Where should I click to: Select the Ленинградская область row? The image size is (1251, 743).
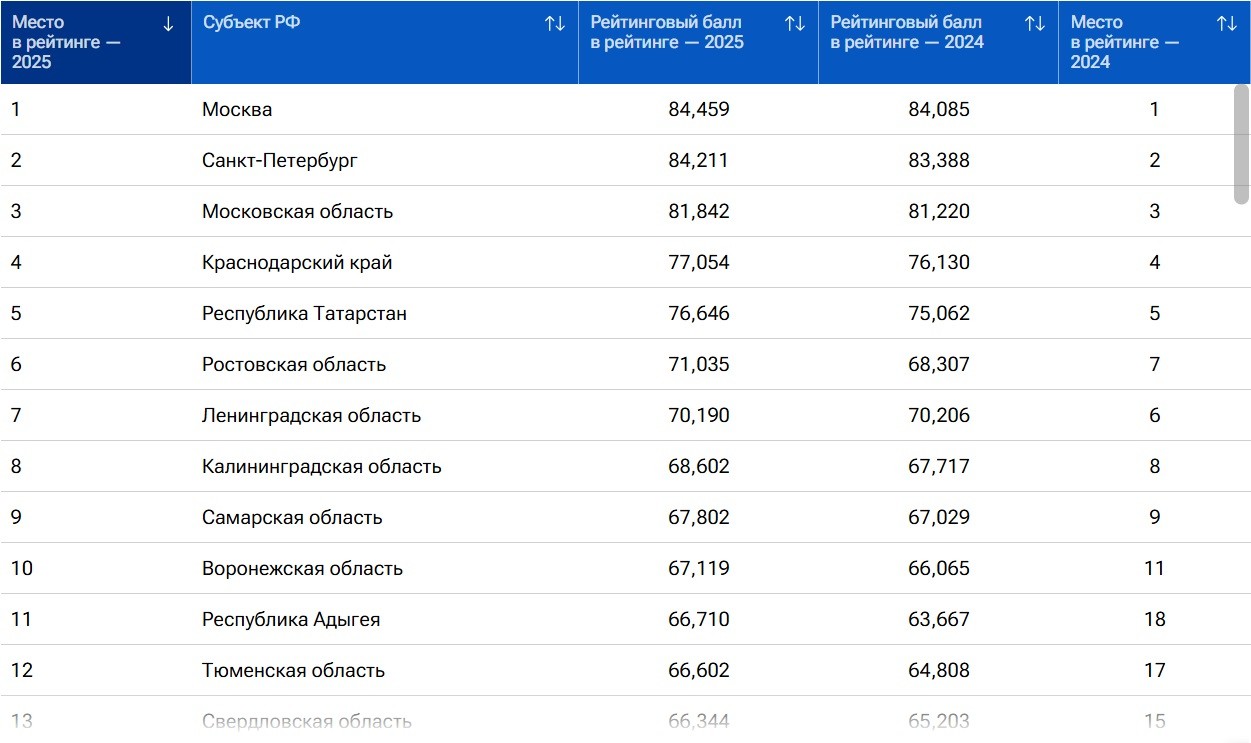(x=311, y=416)
